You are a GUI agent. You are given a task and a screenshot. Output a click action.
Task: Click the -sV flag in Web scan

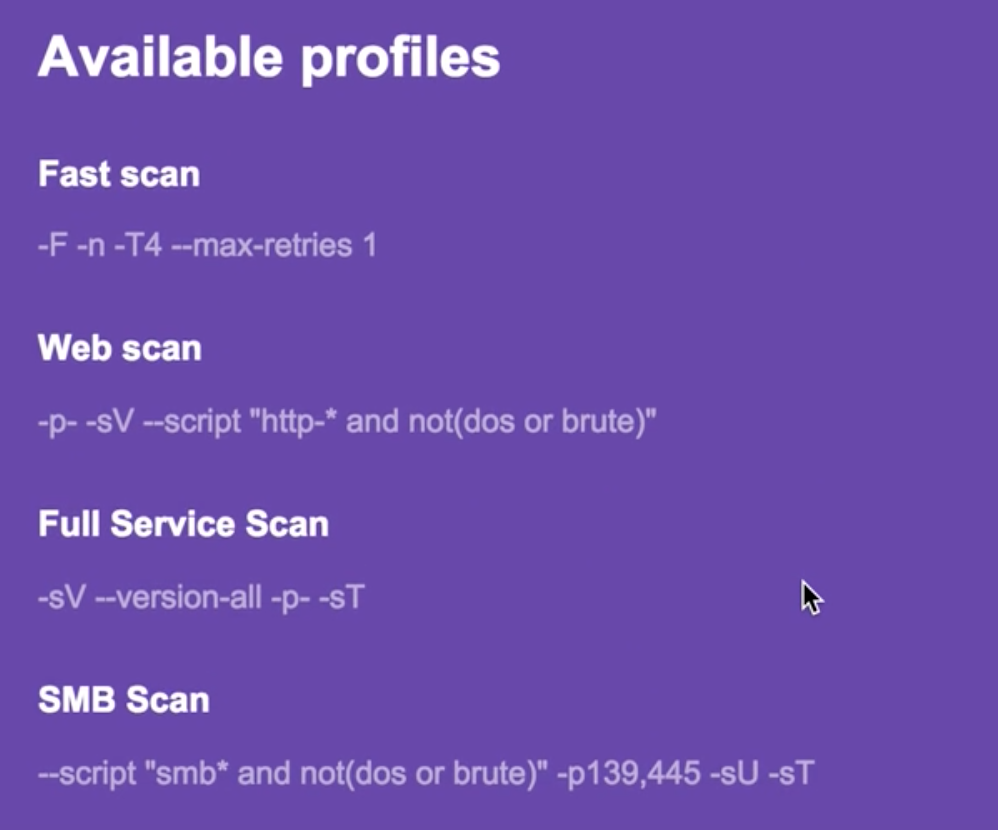click(x=109, y=421)
